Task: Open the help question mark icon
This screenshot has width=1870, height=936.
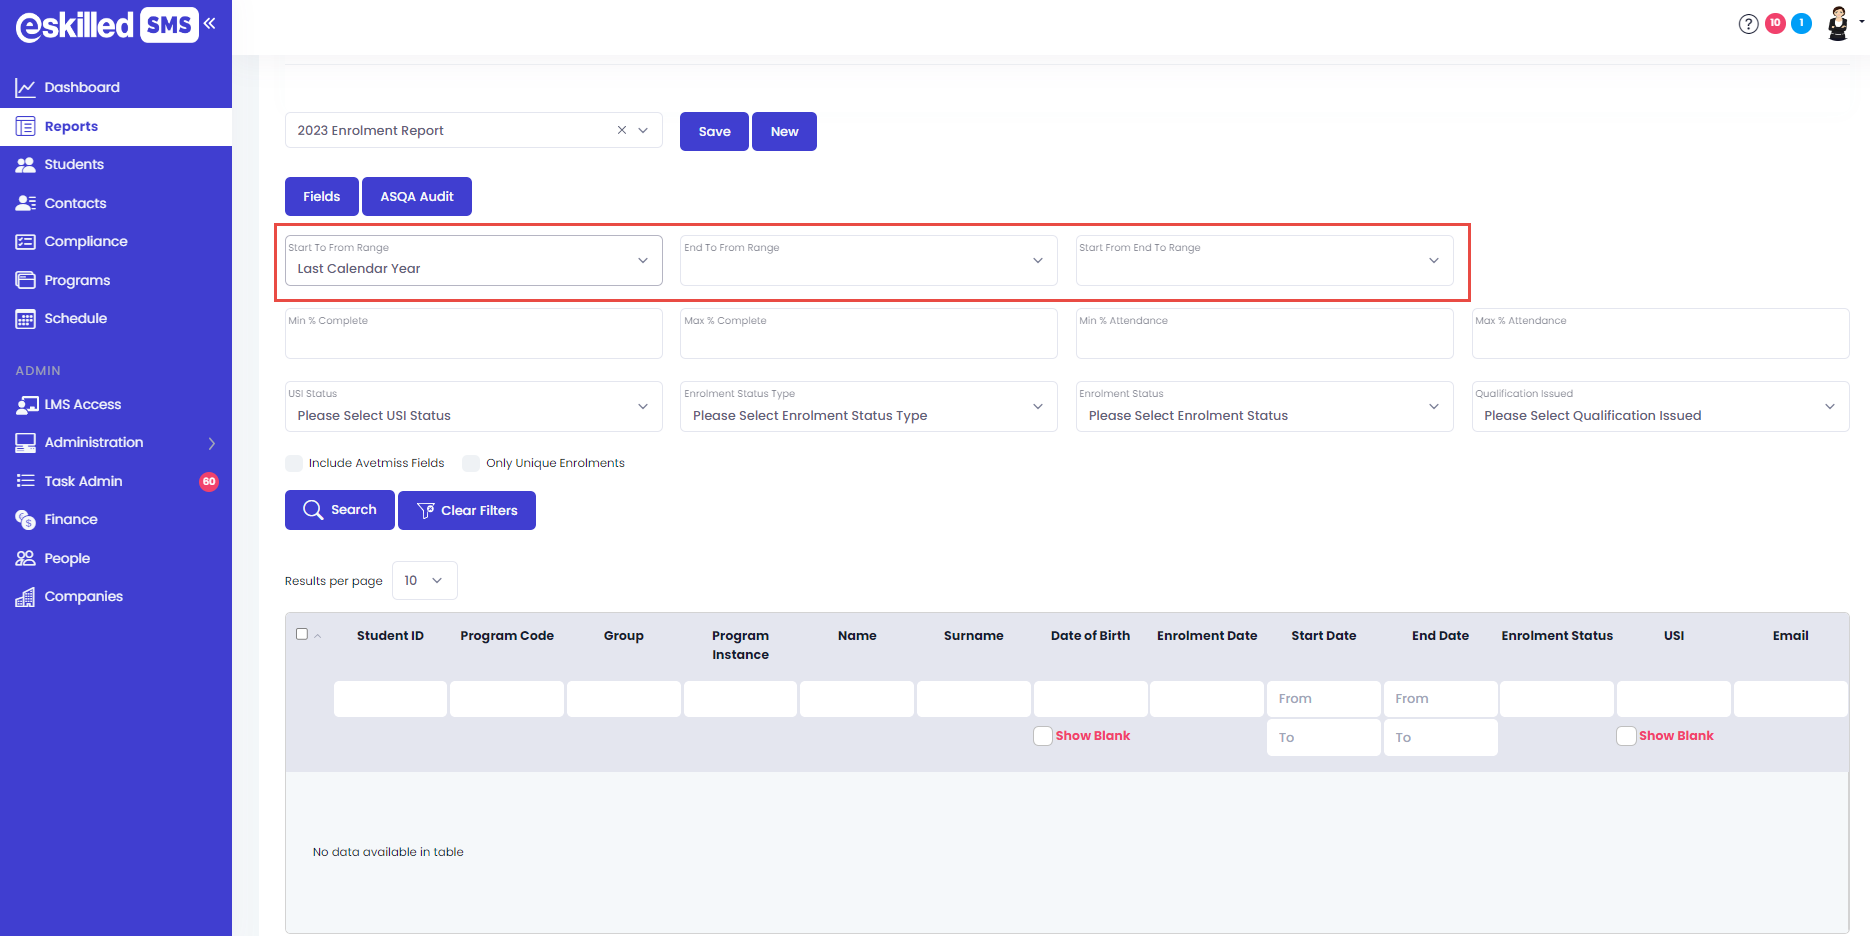Action: 1748,24
